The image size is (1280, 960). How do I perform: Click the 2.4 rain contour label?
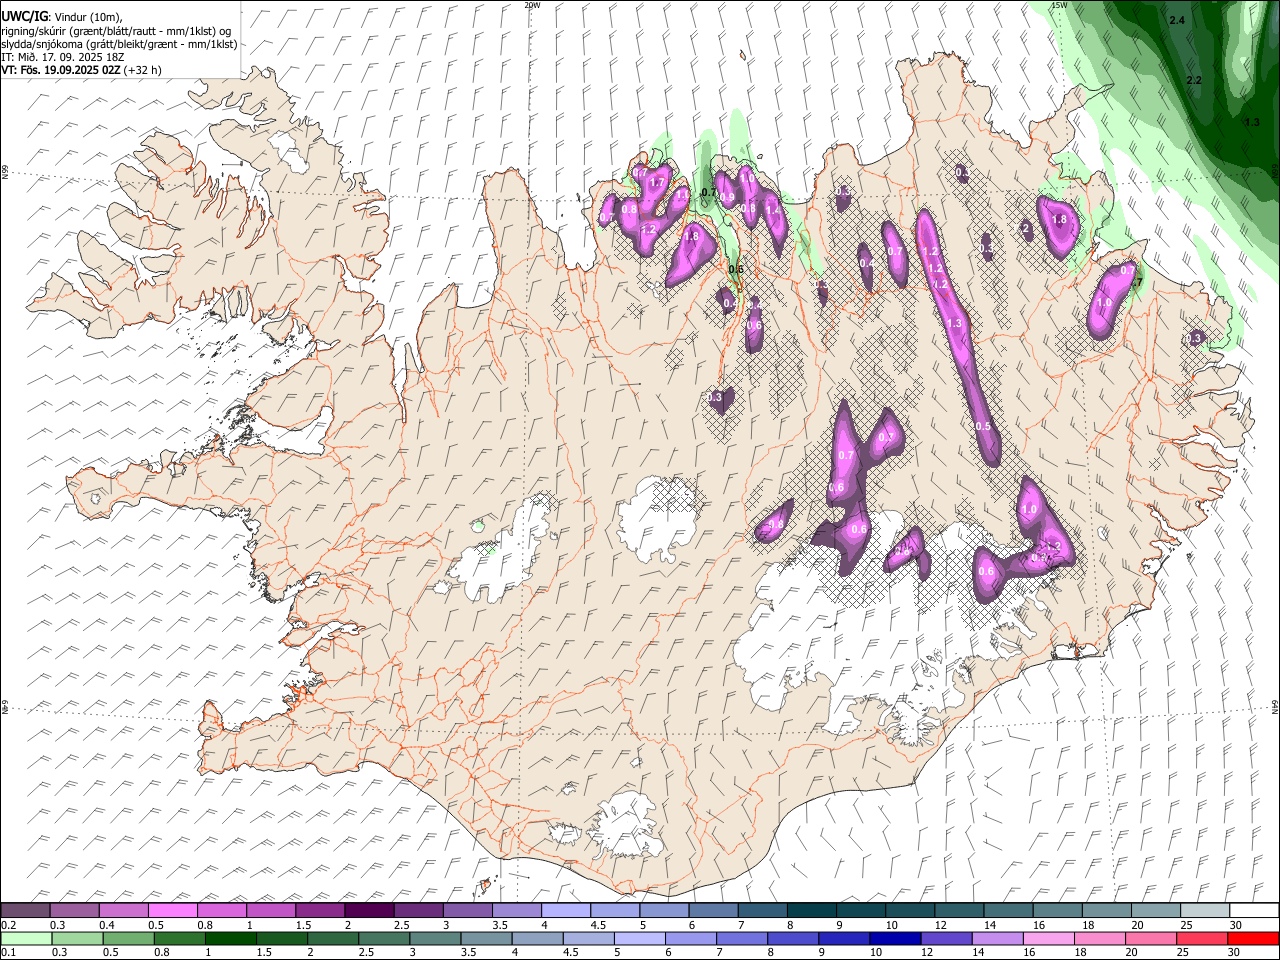point(1177,20)
